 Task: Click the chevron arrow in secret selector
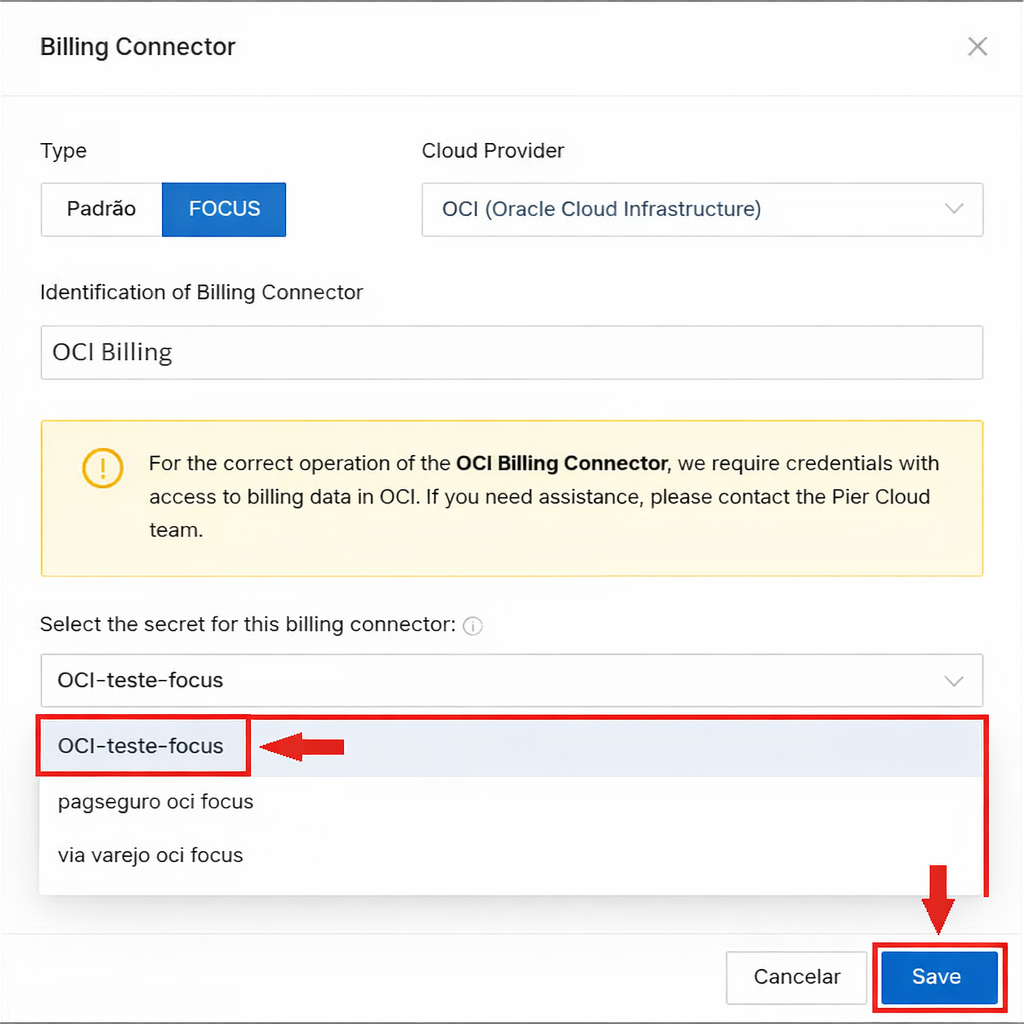[x=954, y=681]
